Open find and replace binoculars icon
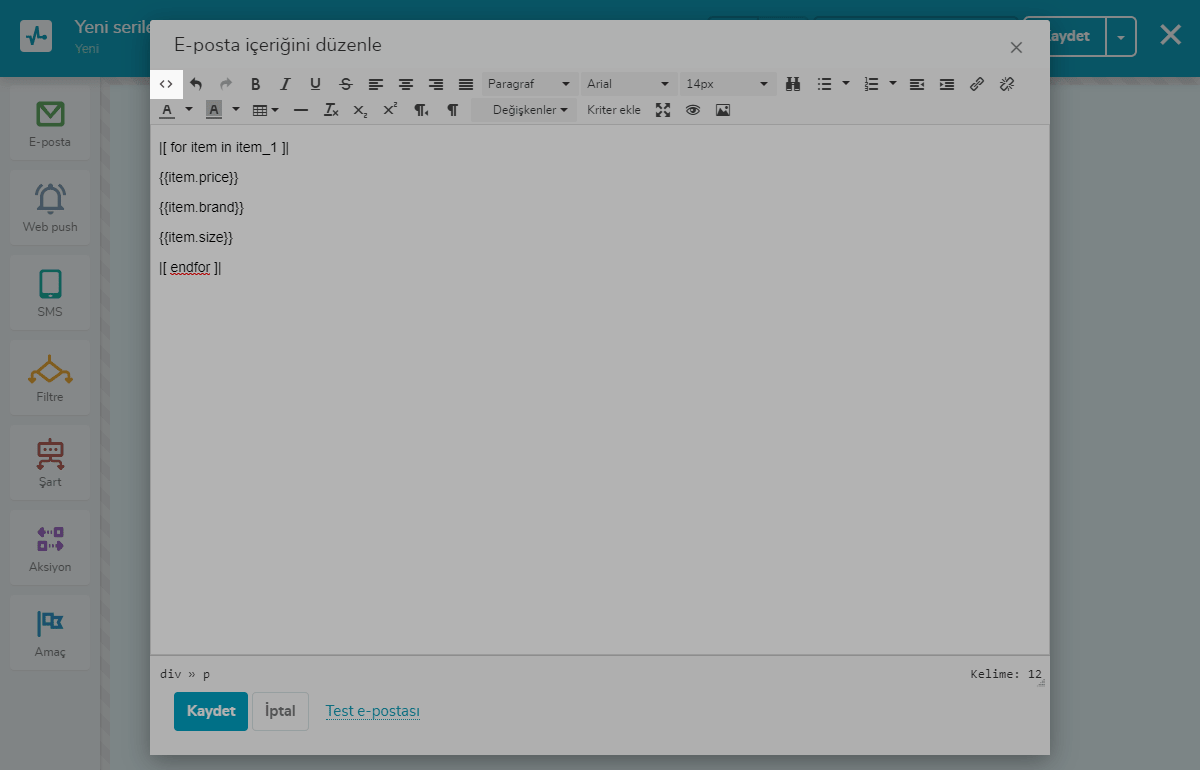Image resolution: width=1200 pixels, height=770 pixels. (793, 84)
